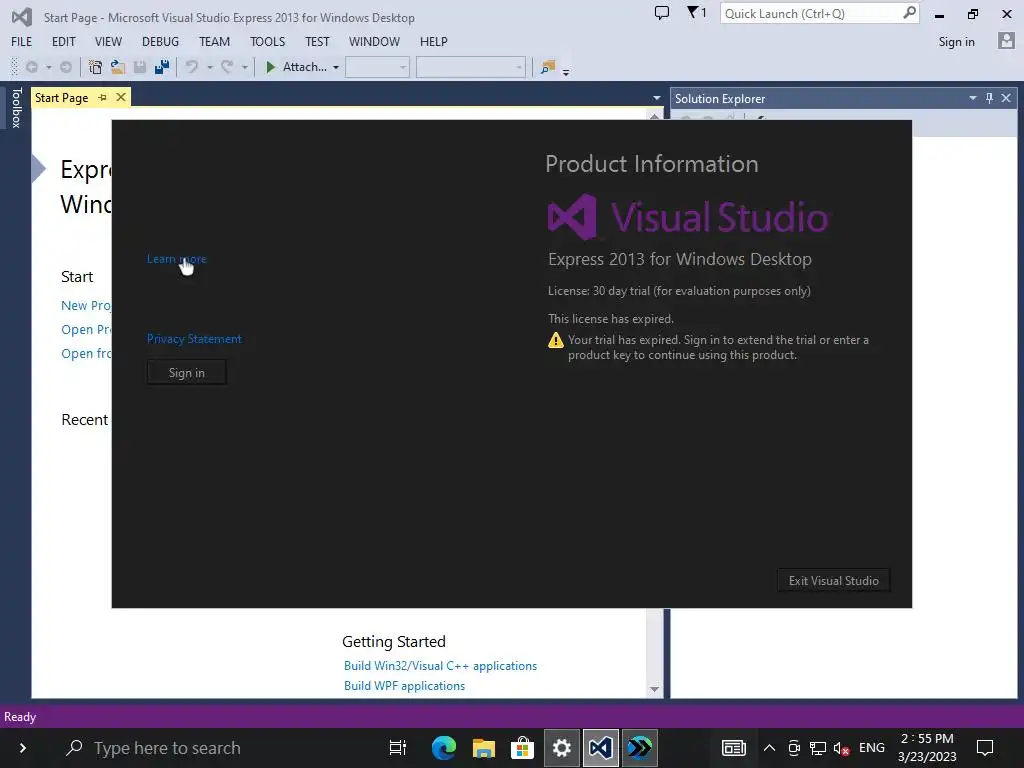Expand the Redo history dropdown arrow
This screenshot has height=768, width=1024.
click(245, 67)
